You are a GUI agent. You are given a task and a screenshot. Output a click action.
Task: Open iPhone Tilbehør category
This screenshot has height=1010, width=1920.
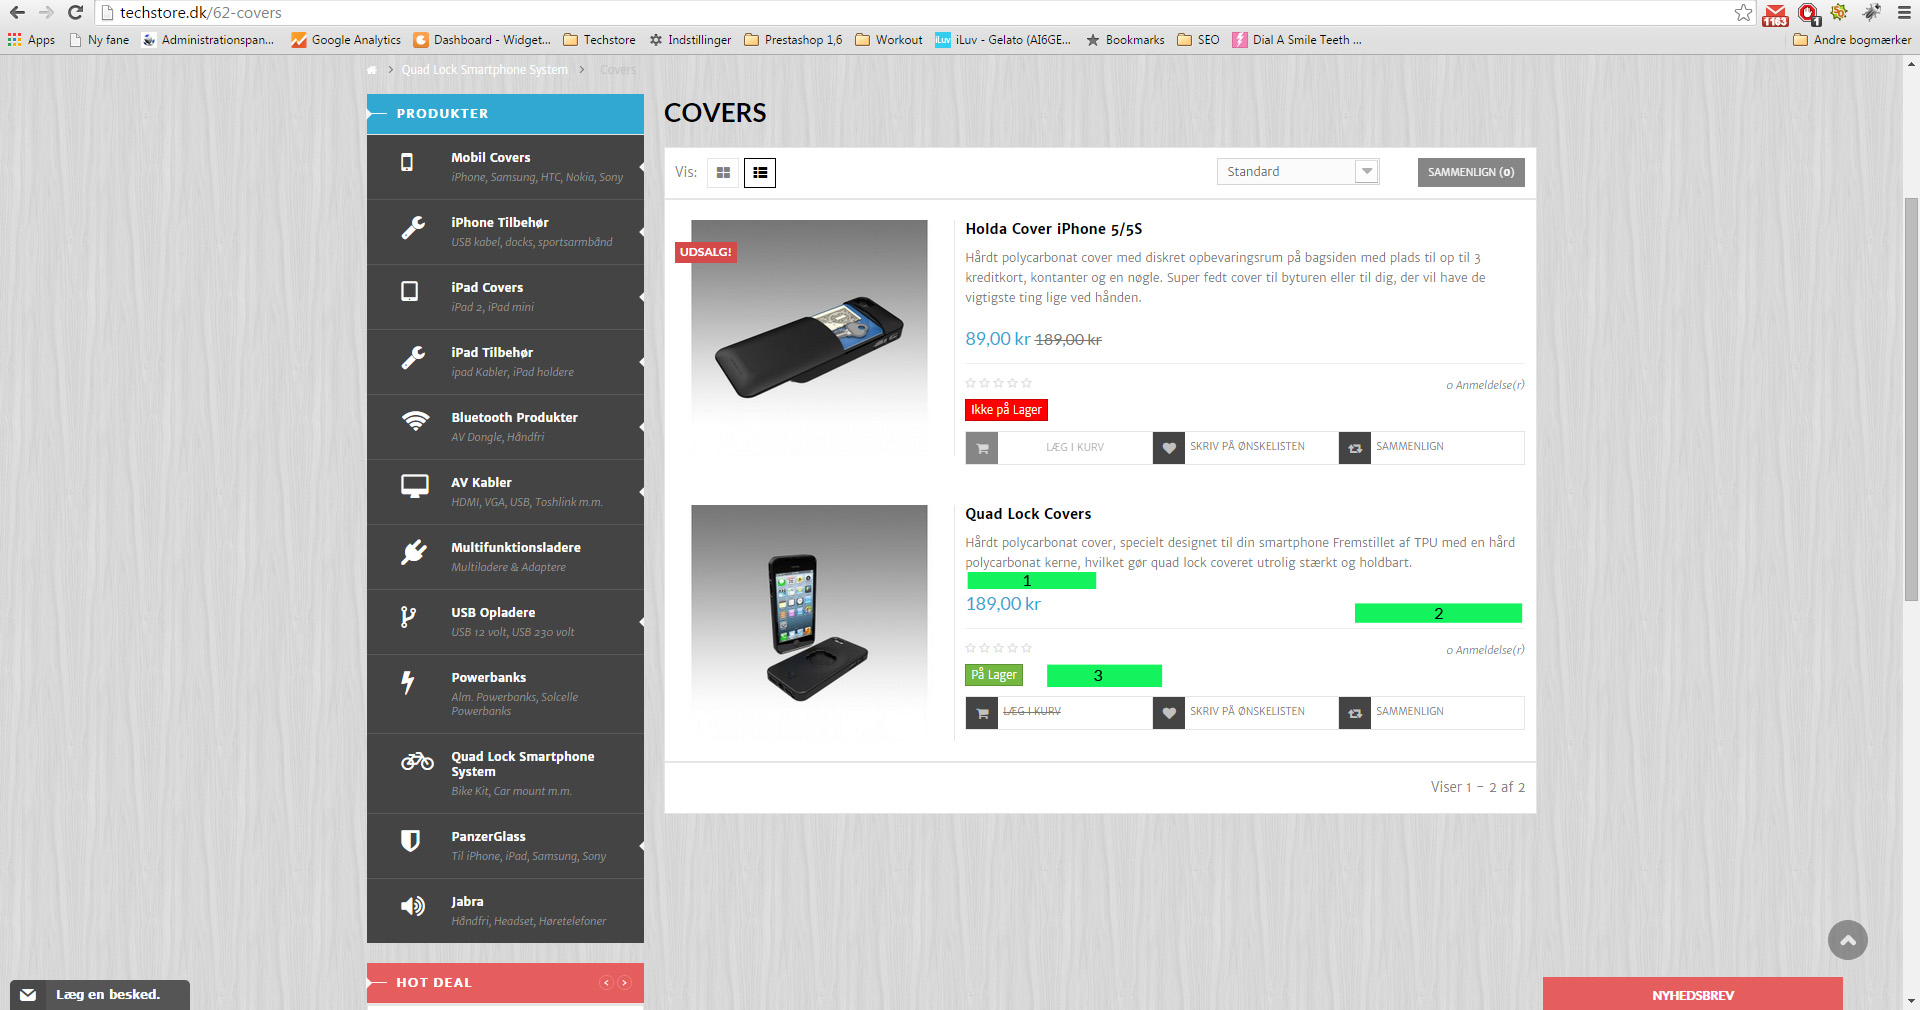(x=505, y=232)
